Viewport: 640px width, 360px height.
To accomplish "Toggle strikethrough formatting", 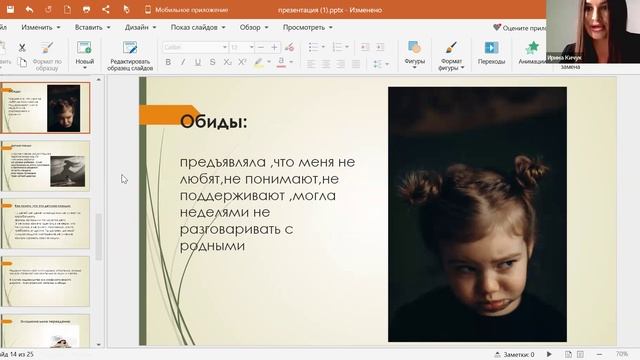I will pos(212,62).
